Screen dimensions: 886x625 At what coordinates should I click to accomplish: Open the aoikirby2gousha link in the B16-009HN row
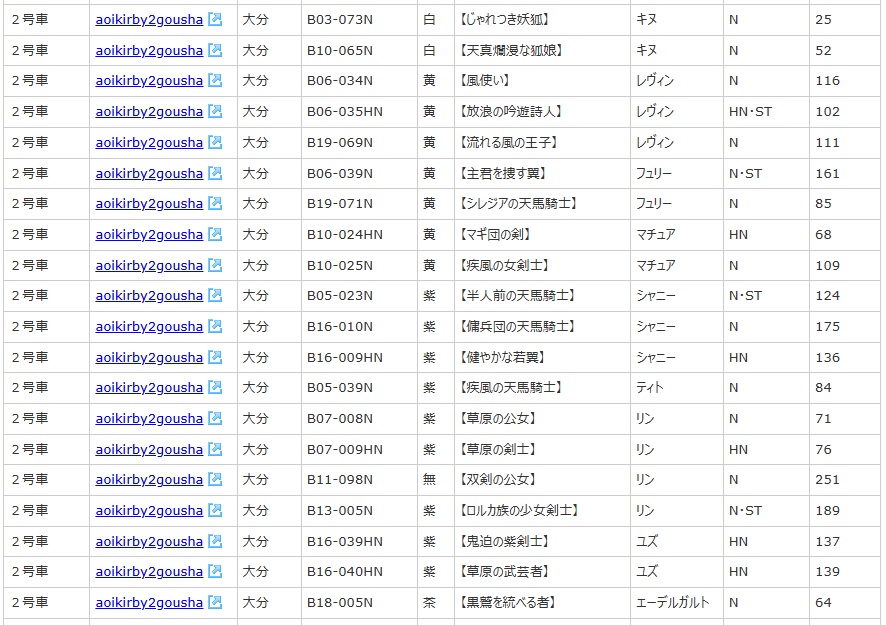pos(149,358)
